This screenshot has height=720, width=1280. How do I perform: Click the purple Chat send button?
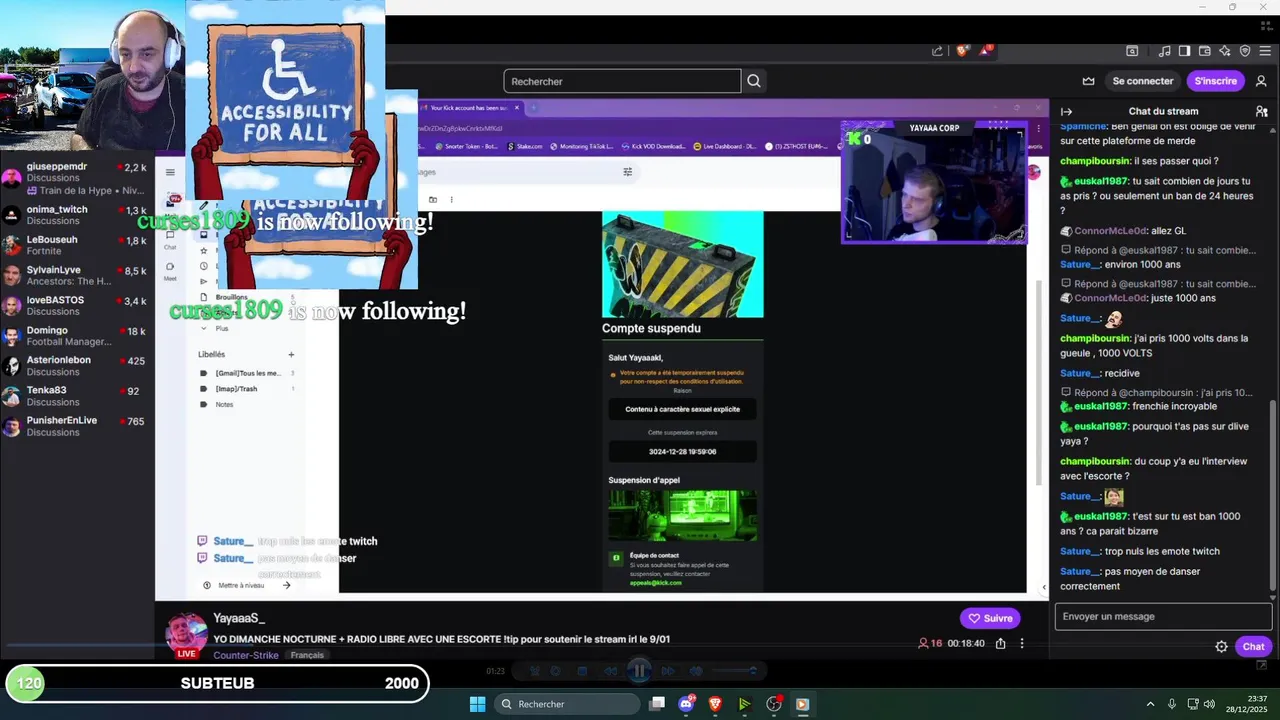coord(1253,646)
